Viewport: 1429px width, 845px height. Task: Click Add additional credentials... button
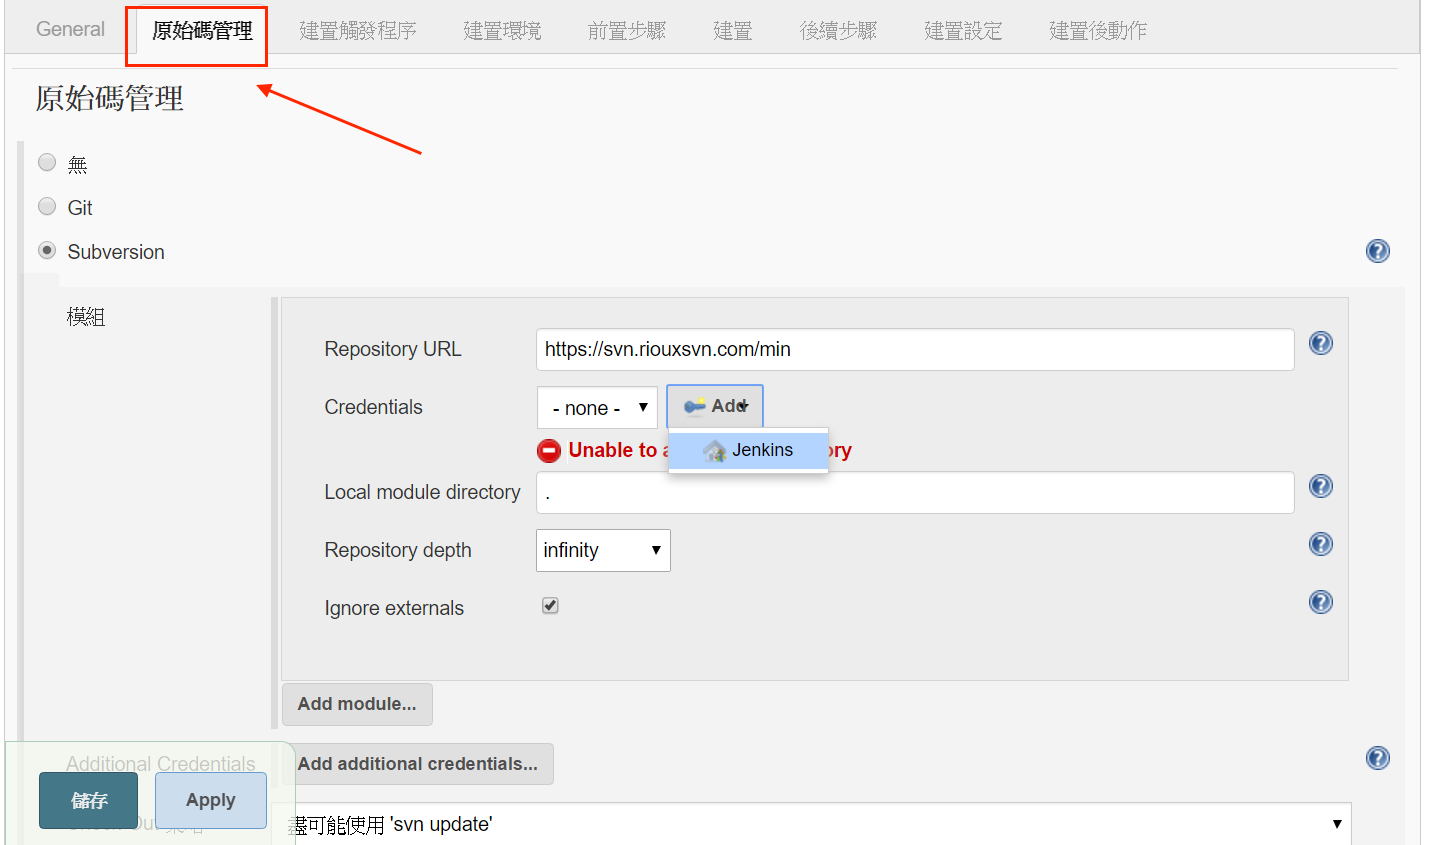(x=418, y=764)
